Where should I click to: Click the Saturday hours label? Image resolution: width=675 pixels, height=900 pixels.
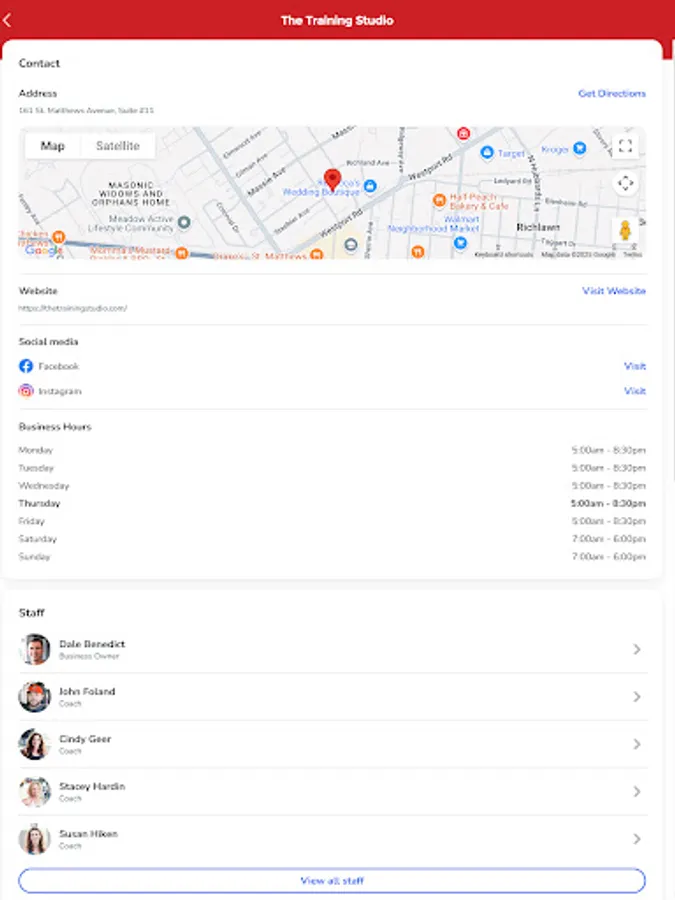[38, 539]
